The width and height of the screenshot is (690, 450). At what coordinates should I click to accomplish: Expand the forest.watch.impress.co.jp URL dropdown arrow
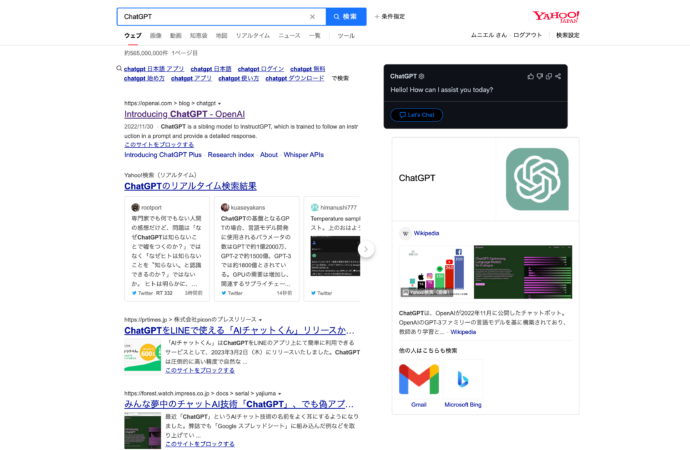tap(280, 394)
